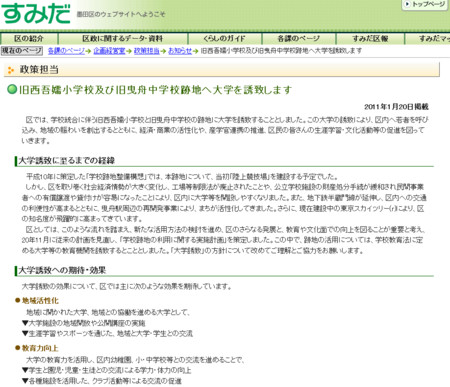Viewport: 450px width, 387px height.
Task: Click the heading 大学誘致への期待・効果
Action: click(62, 270)
